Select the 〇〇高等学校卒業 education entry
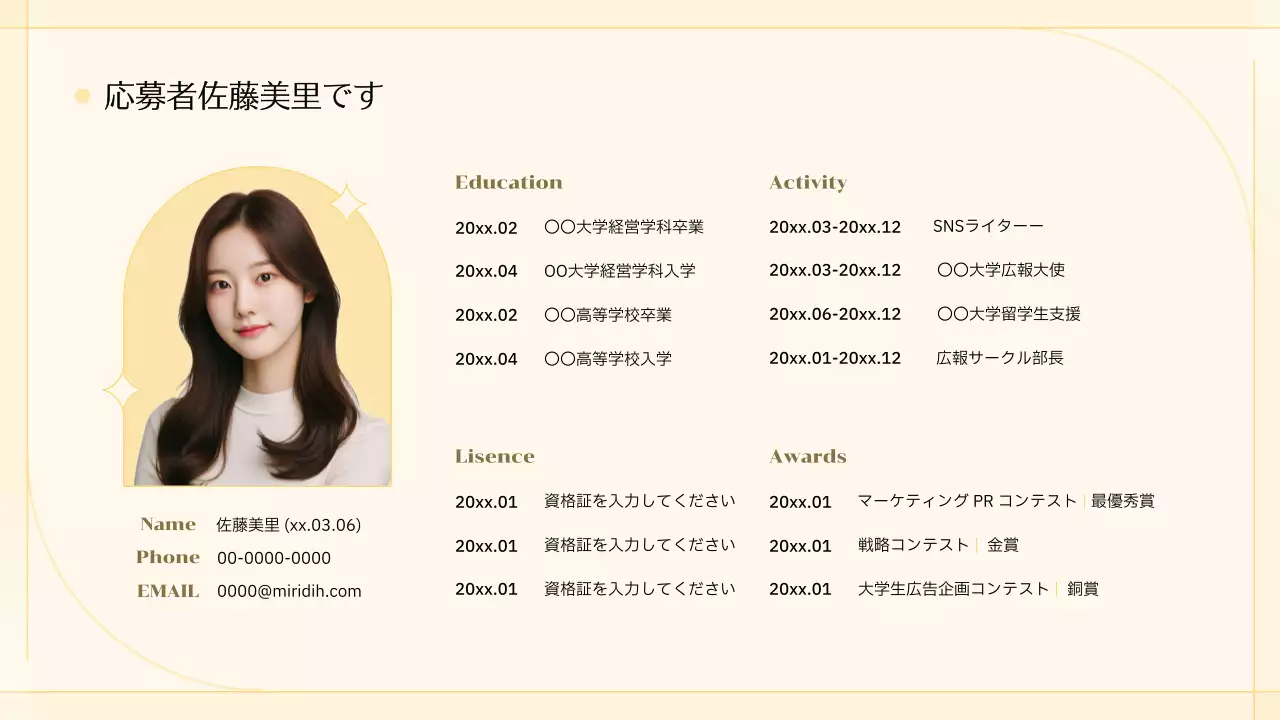Viewport: 1280px width, 720px height. click(x=607, y=315)
